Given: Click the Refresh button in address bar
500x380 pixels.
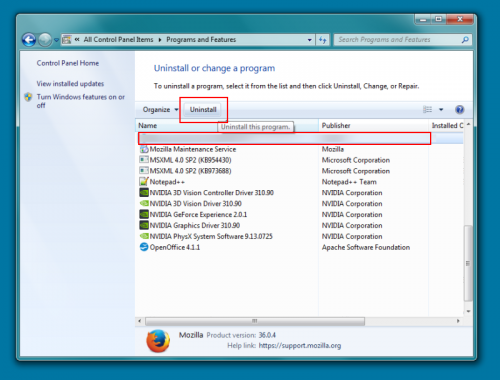Looking at the screenshot, I should 322,40.
